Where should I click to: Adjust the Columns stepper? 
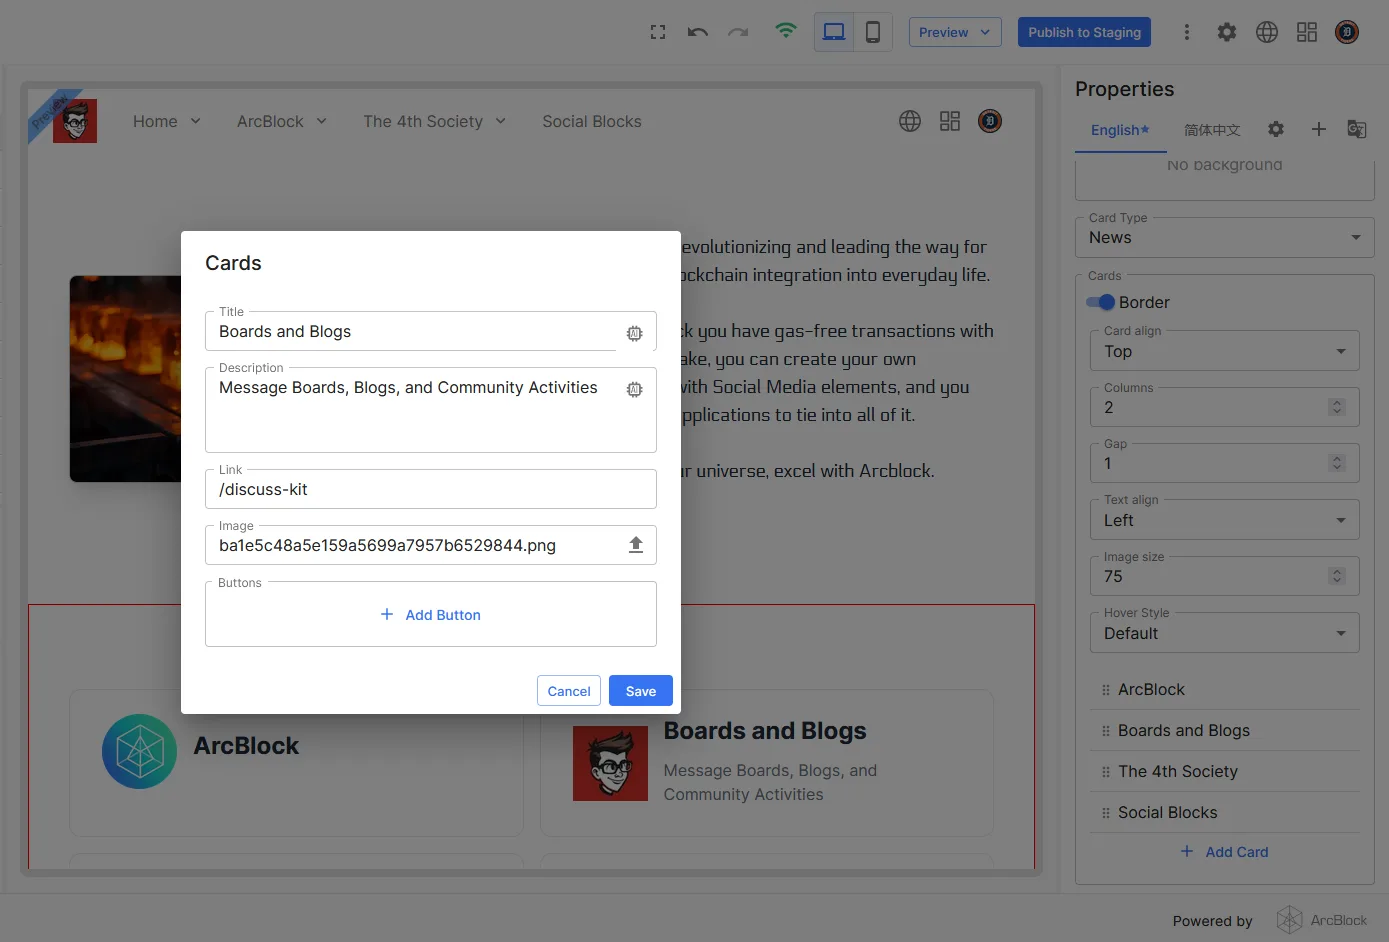tap(1337, 407)
